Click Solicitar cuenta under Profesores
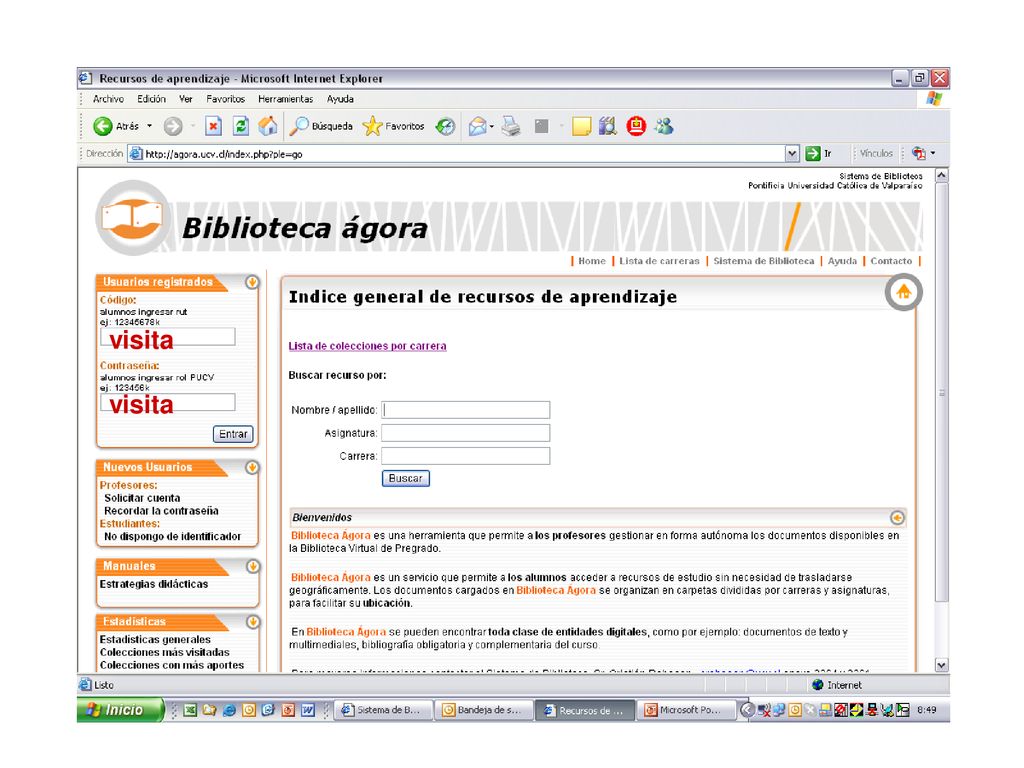Screen dimensions: 1024x768 (x=142, y=498)
